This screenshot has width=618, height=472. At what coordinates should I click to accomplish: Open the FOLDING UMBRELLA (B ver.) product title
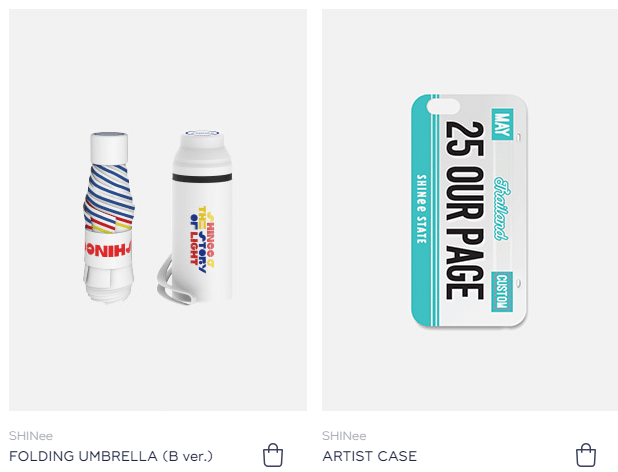coord(111,456)
